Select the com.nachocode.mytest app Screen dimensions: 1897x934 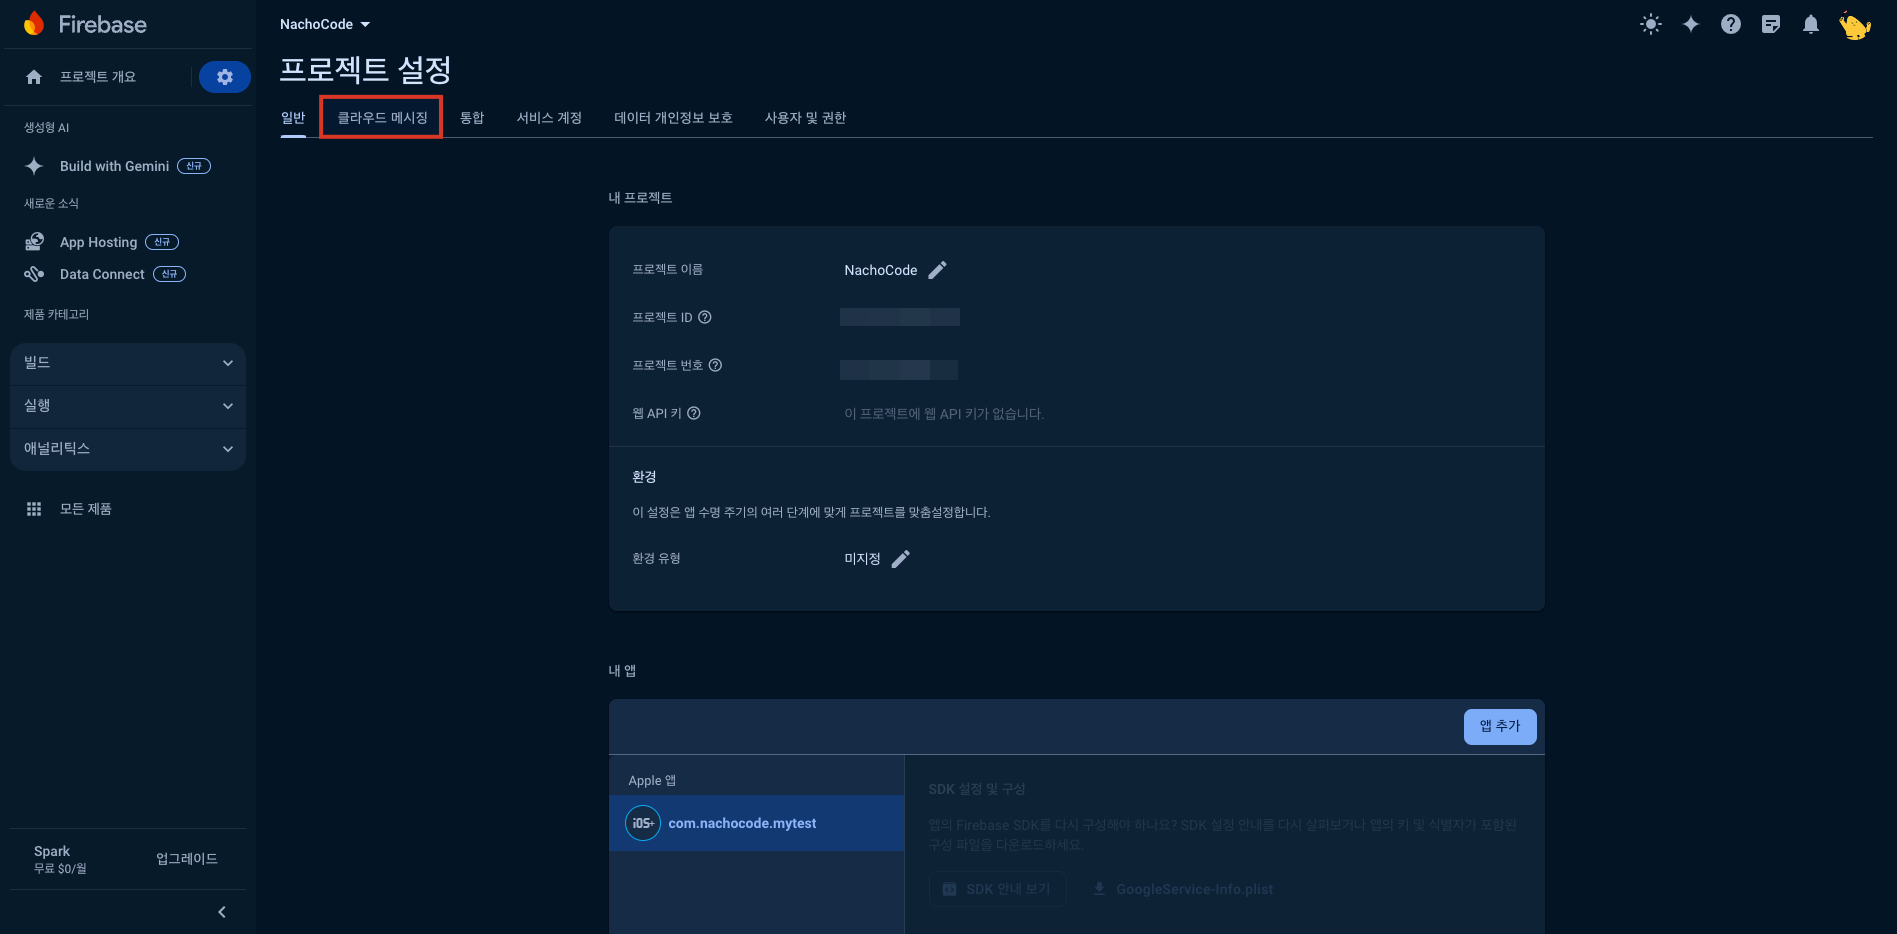point(757,823)
